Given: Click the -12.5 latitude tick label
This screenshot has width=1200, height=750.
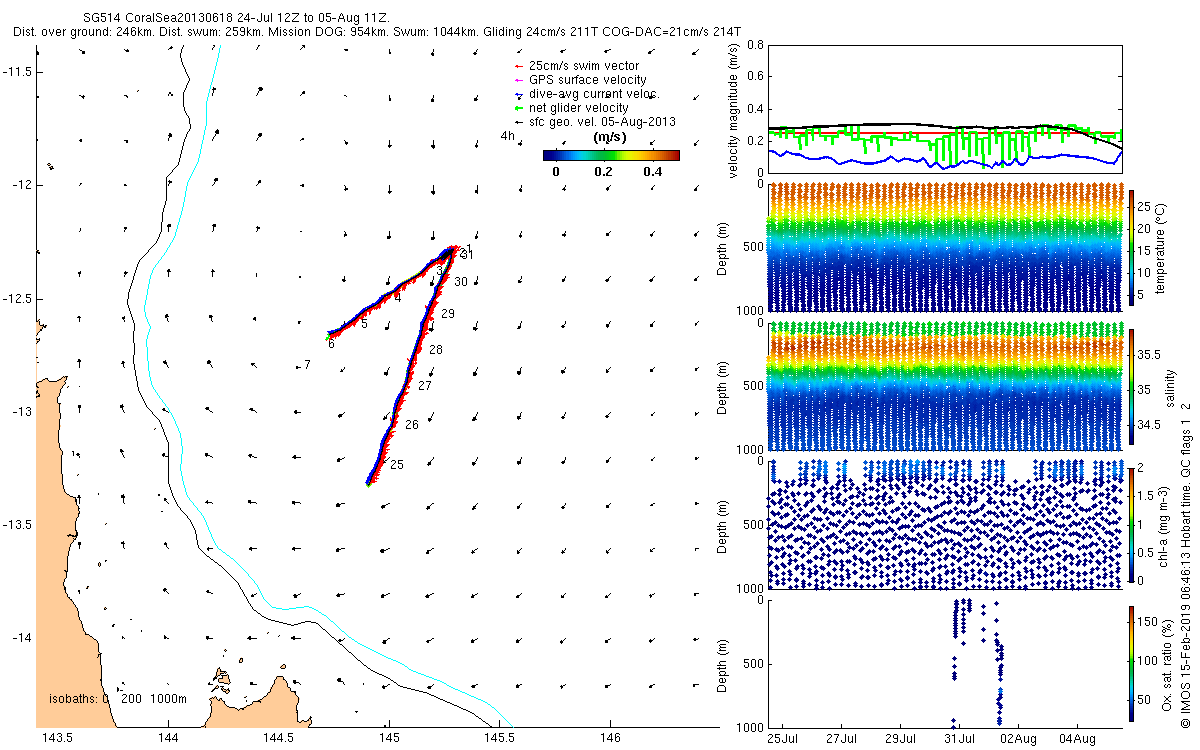Looking at the screenshot, I should coord(20,299).
